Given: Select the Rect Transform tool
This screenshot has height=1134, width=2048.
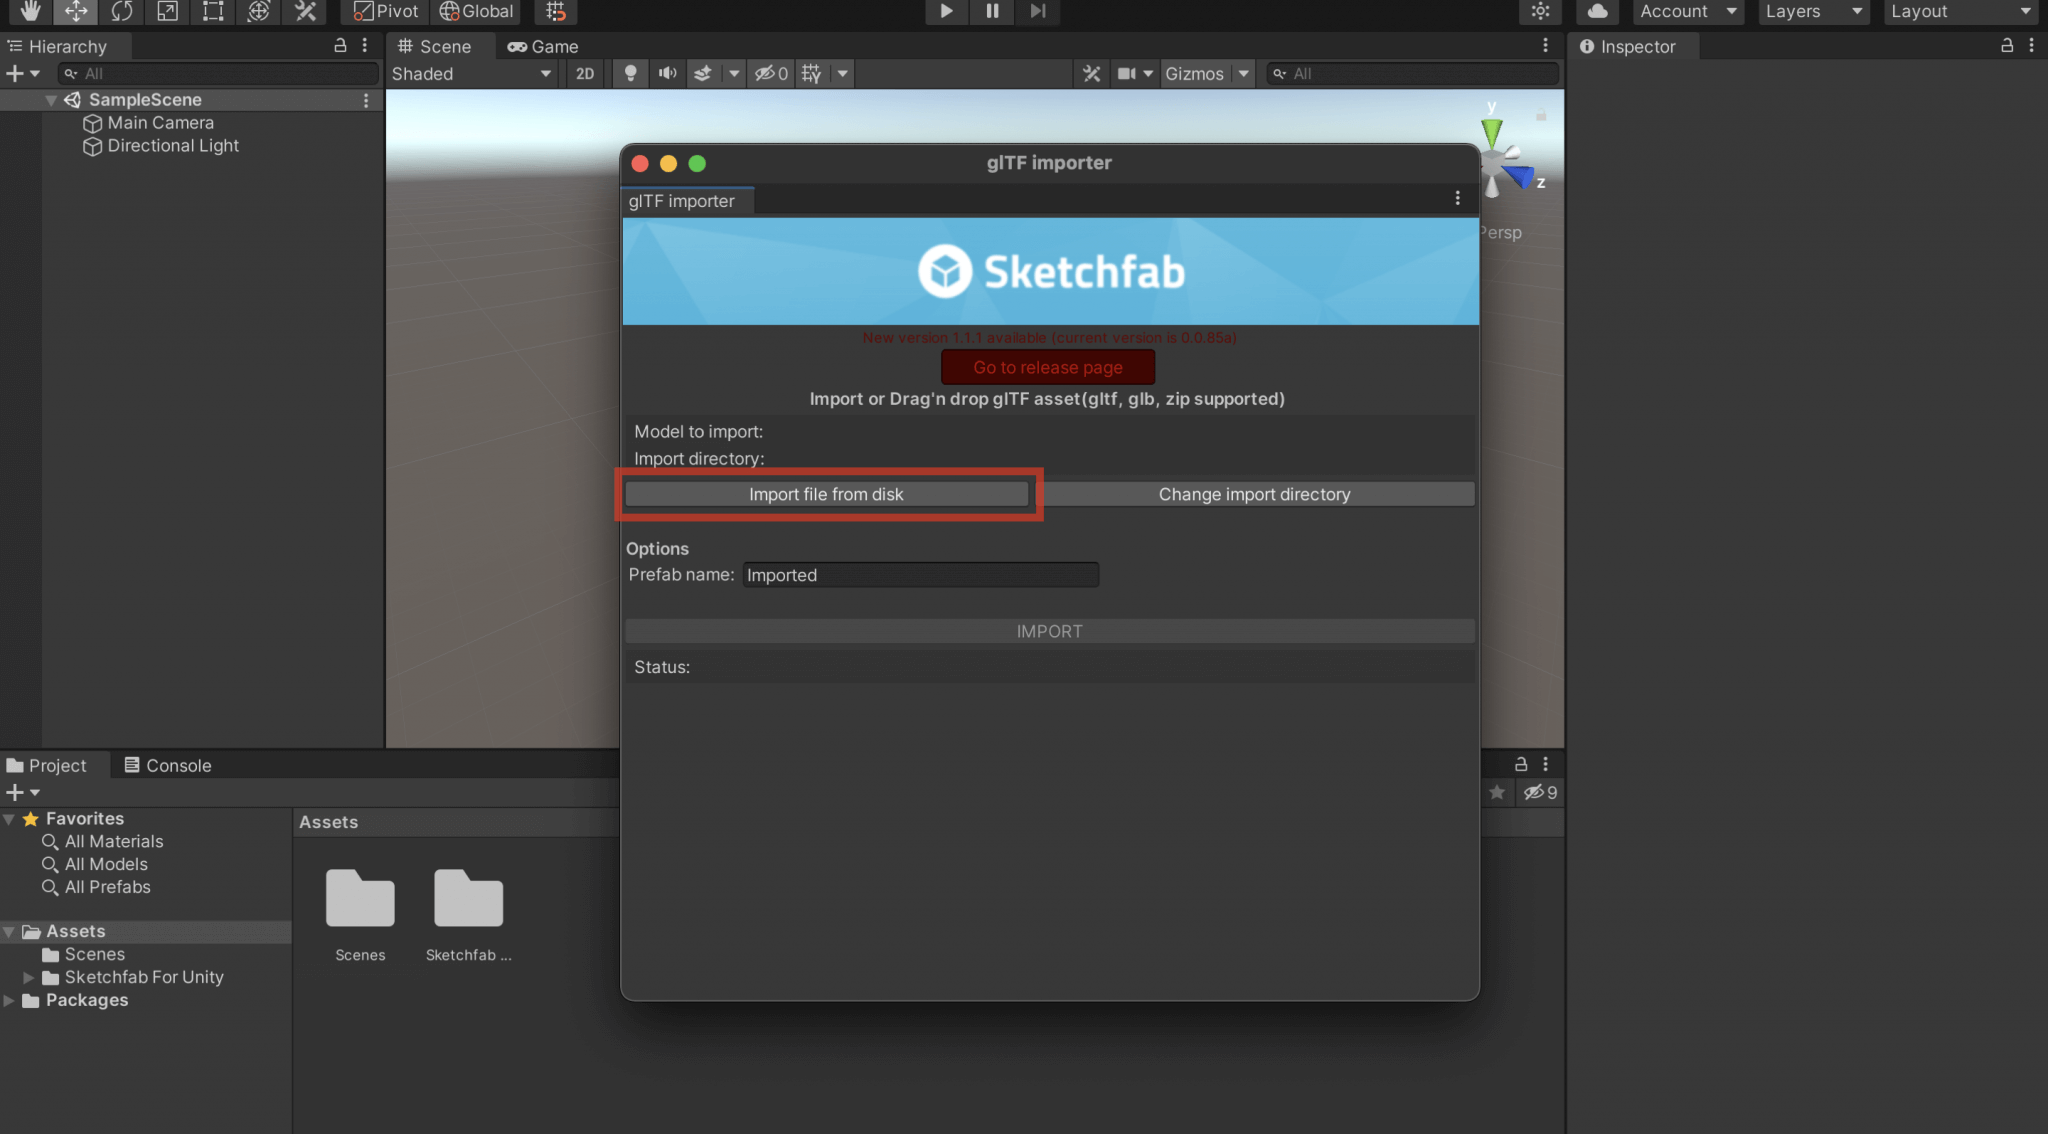Looking at the screenshot, I should point(212,12).
